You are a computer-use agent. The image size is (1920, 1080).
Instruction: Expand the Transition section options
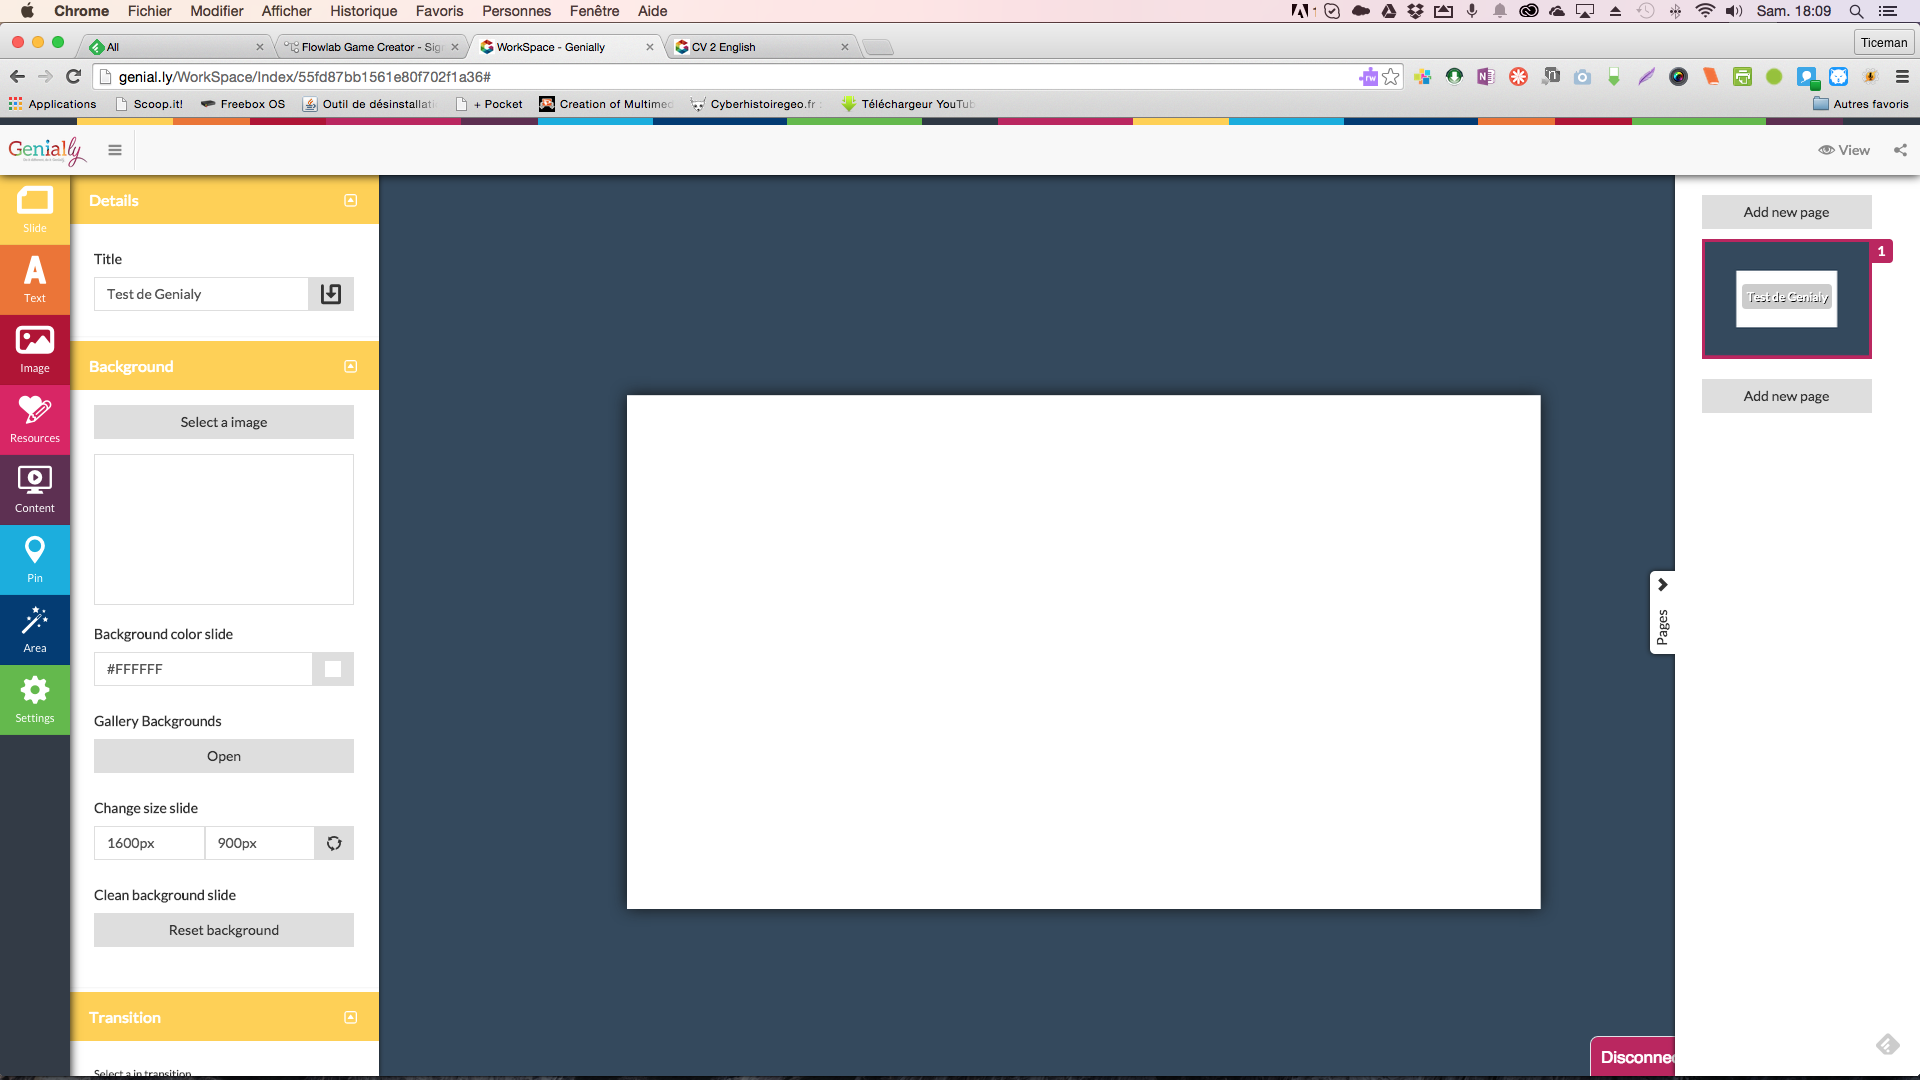349,1017
